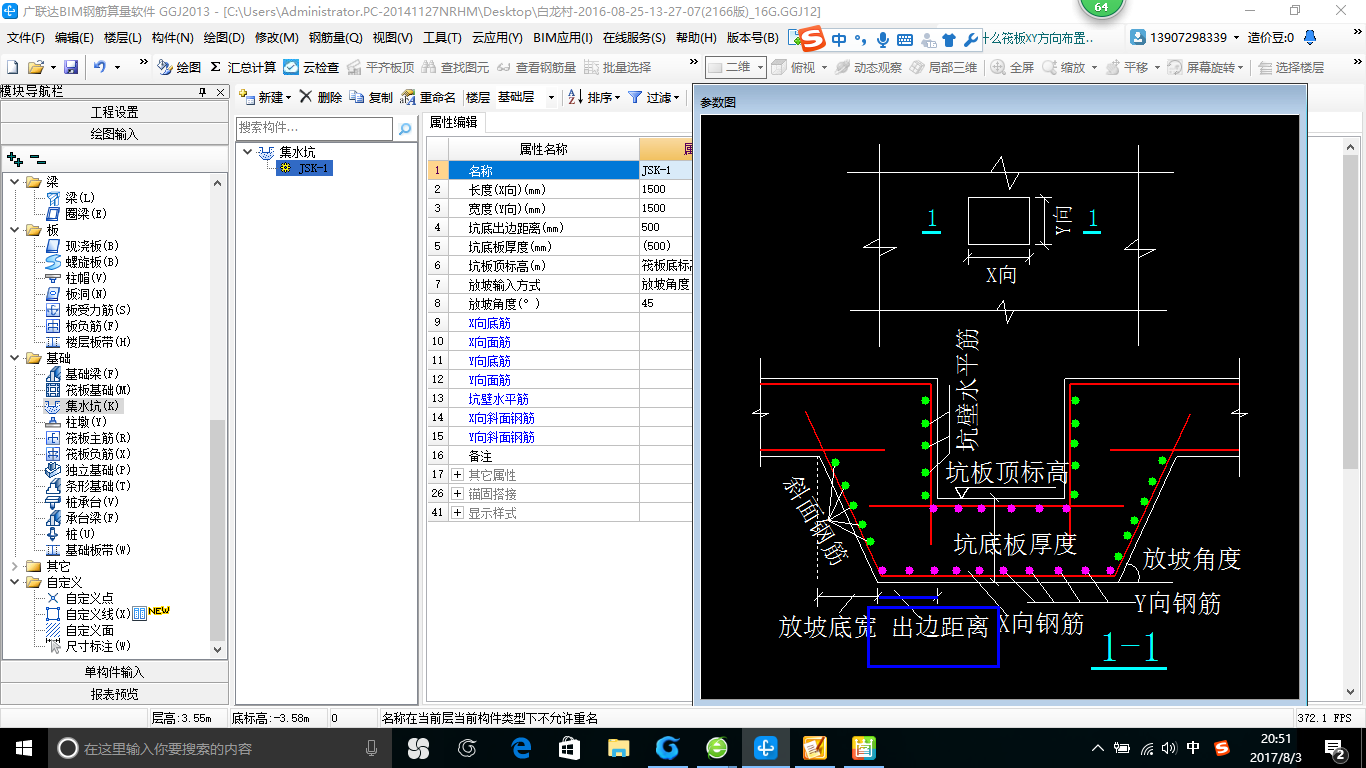This screenshot has width=1366, height=768.
Task: Click 查找图元 binoculars tool
Action: coord(455,67)
